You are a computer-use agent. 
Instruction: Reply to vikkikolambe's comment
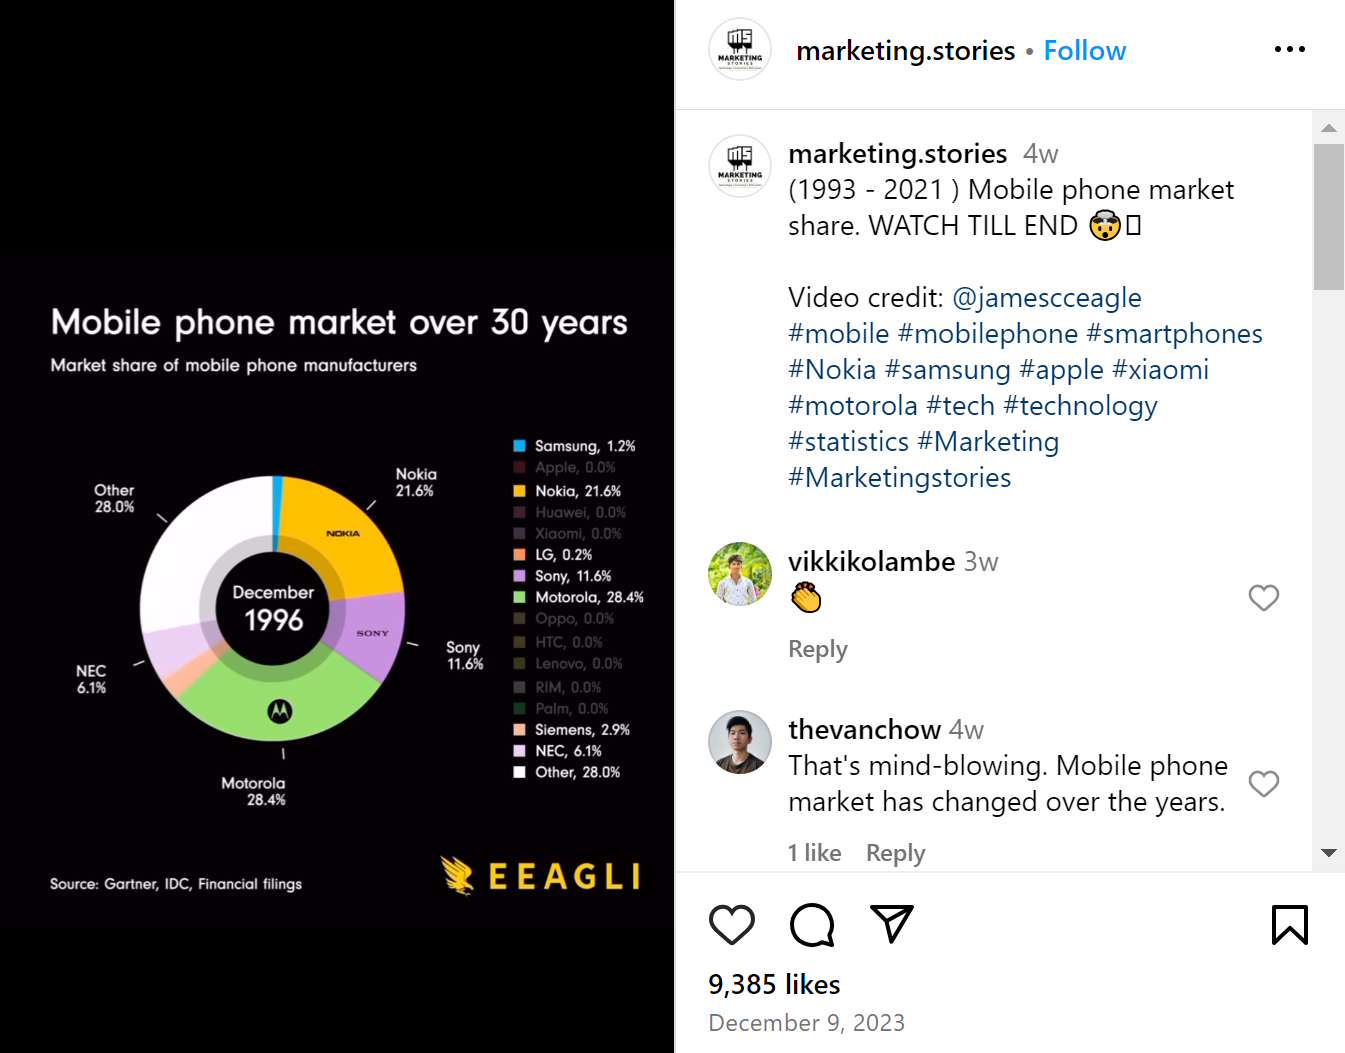pyautogui.click(x=817, y=648)
